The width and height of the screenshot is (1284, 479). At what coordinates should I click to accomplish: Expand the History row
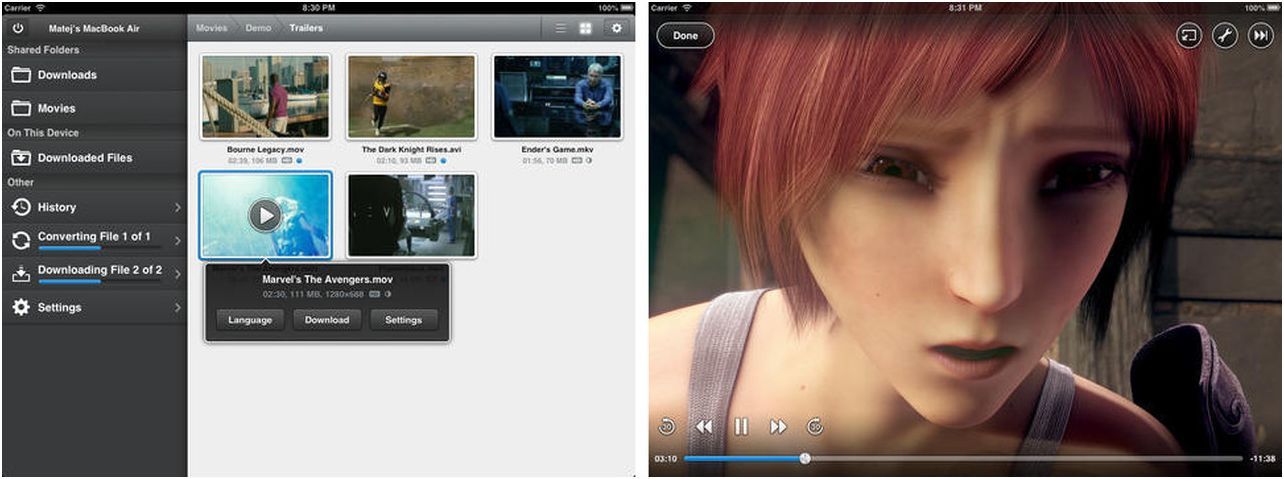coord(94,207)
